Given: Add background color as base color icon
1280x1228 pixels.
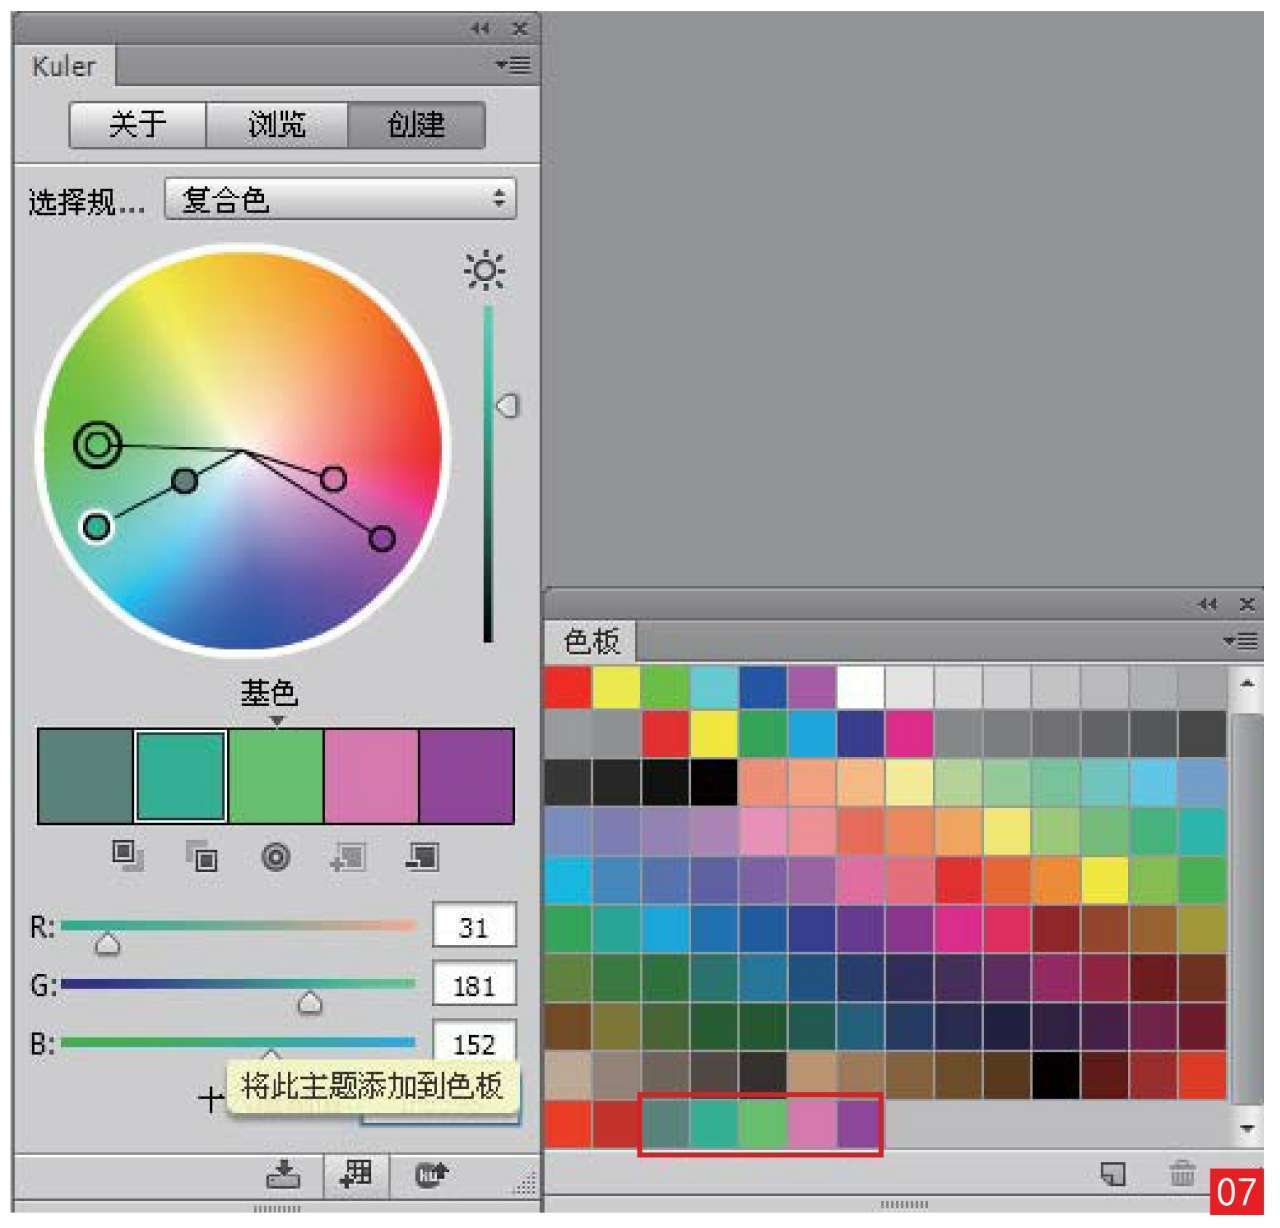Looking at the screenshot, I should tap(201, 856).
